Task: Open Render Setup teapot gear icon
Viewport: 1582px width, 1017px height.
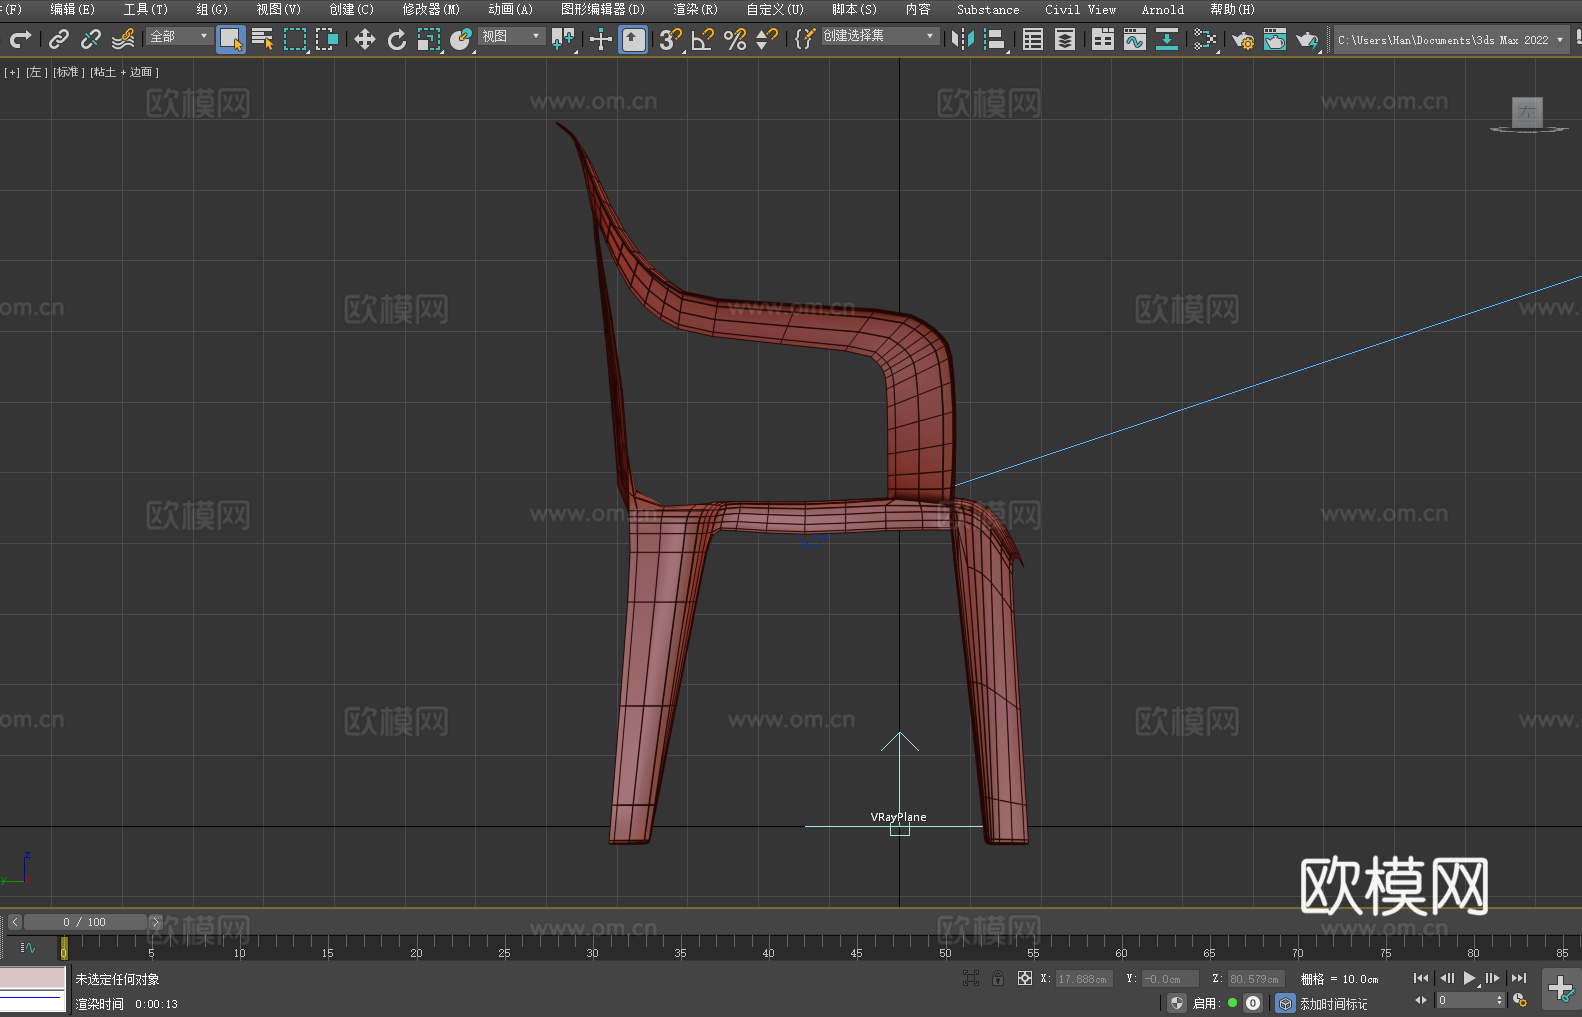Action: click(x=1243, y=39)
